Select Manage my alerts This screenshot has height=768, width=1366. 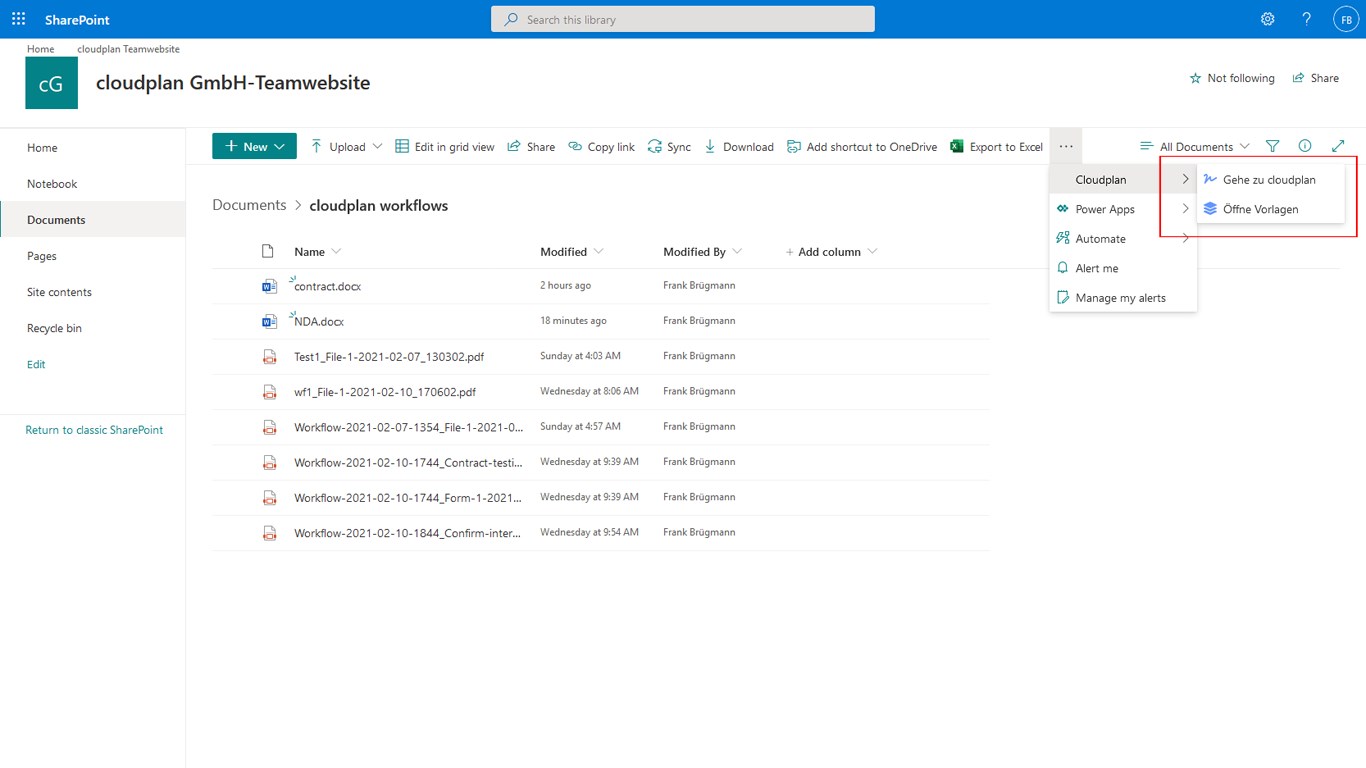click(x=1123, y=298)
